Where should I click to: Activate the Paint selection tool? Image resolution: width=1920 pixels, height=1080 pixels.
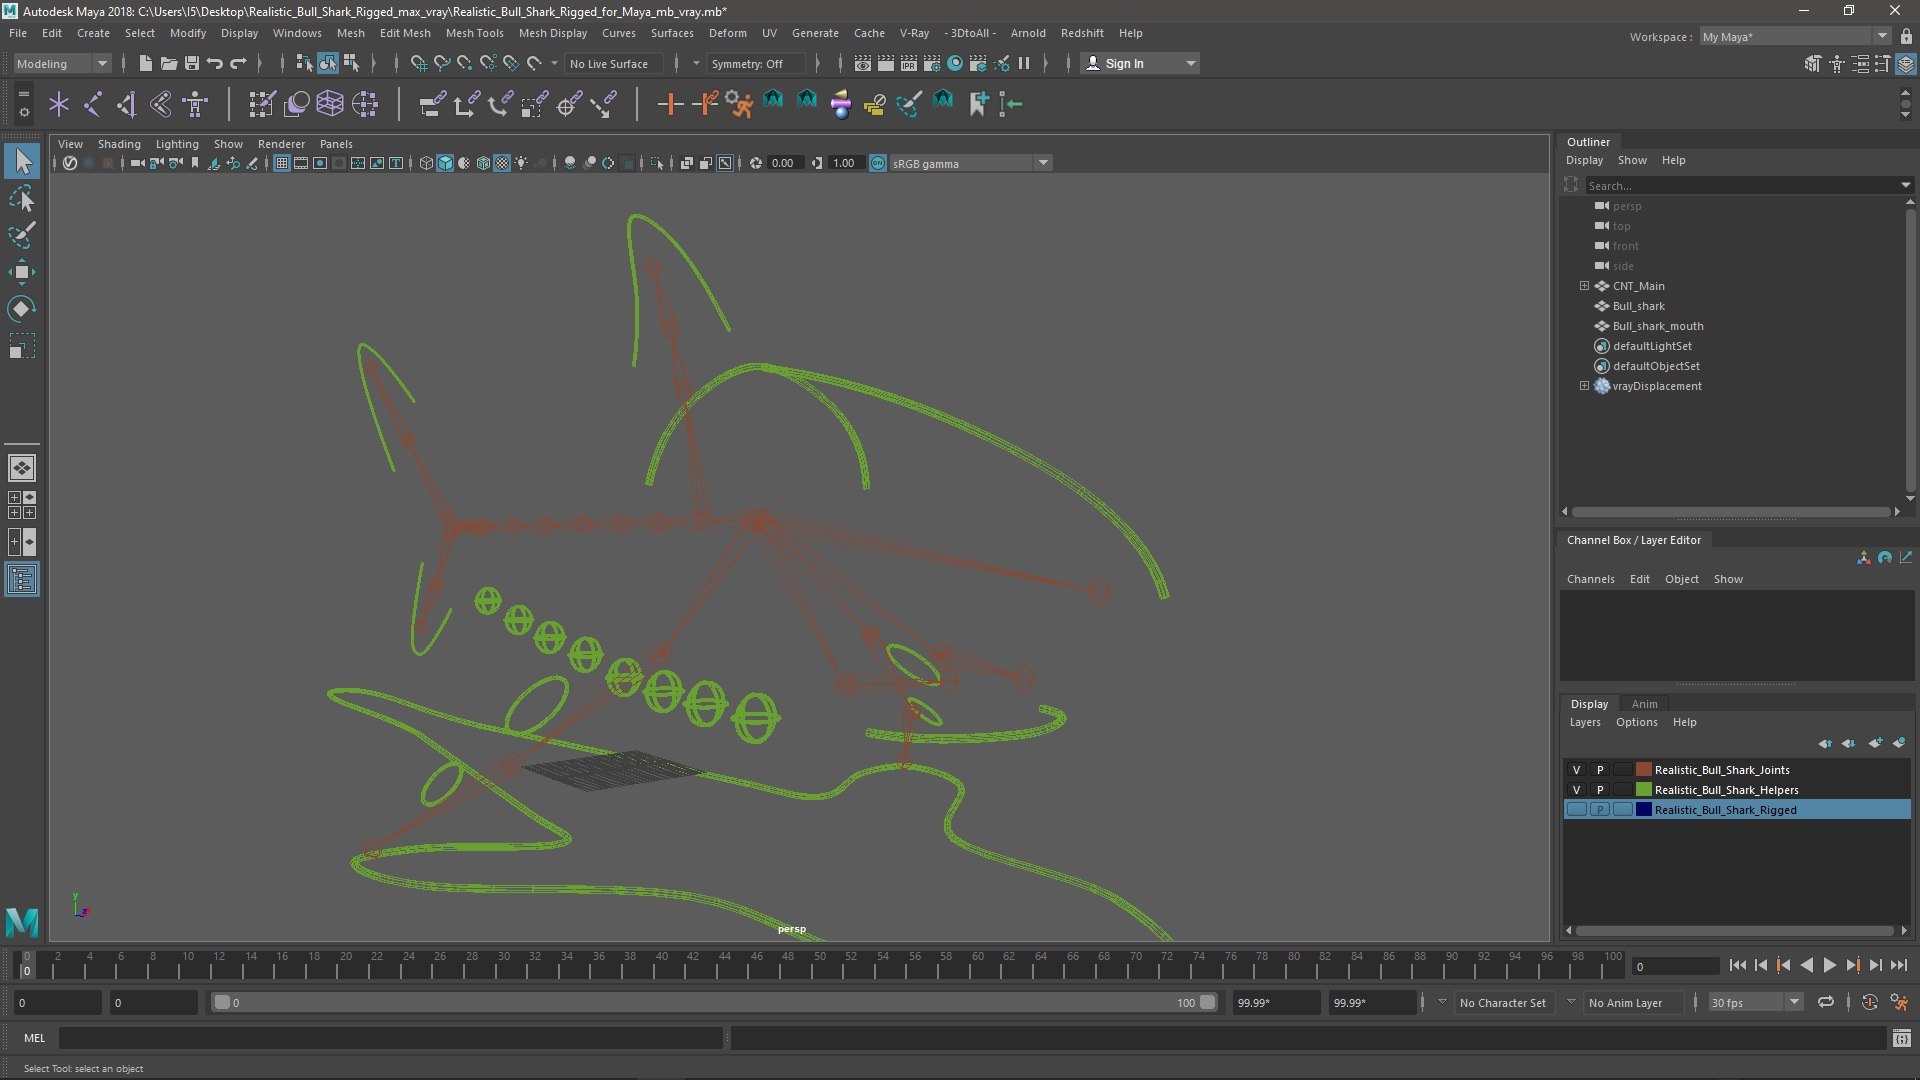click(x=21, y=236)
